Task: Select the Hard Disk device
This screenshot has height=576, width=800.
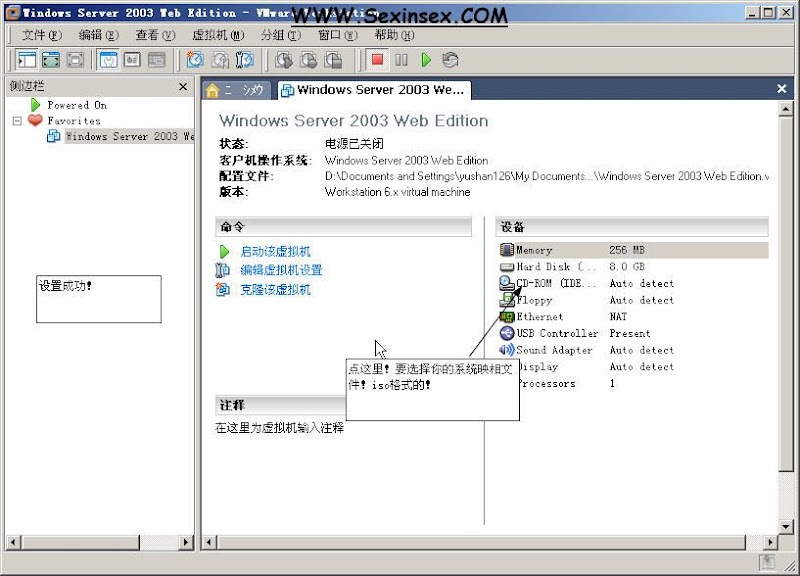Action: click(556, 267)
